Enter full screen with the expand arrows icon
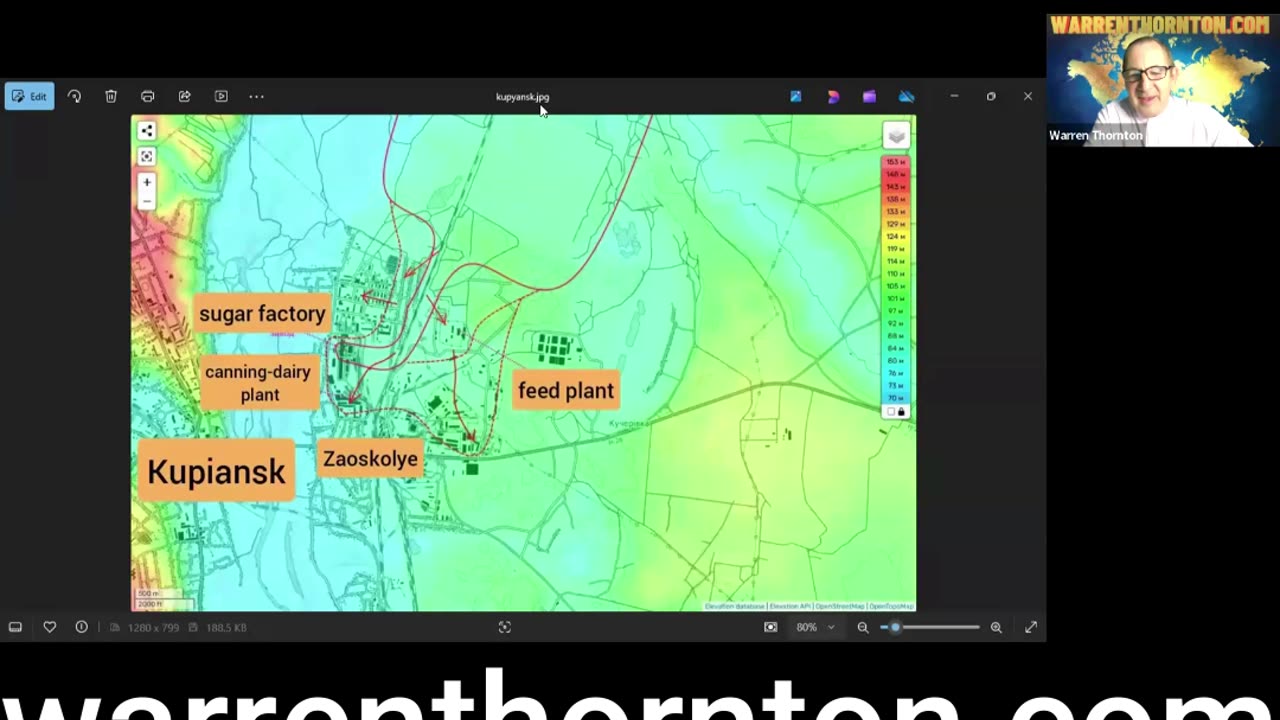This screenshot has height=720, width=1280. coord(1031,627)
